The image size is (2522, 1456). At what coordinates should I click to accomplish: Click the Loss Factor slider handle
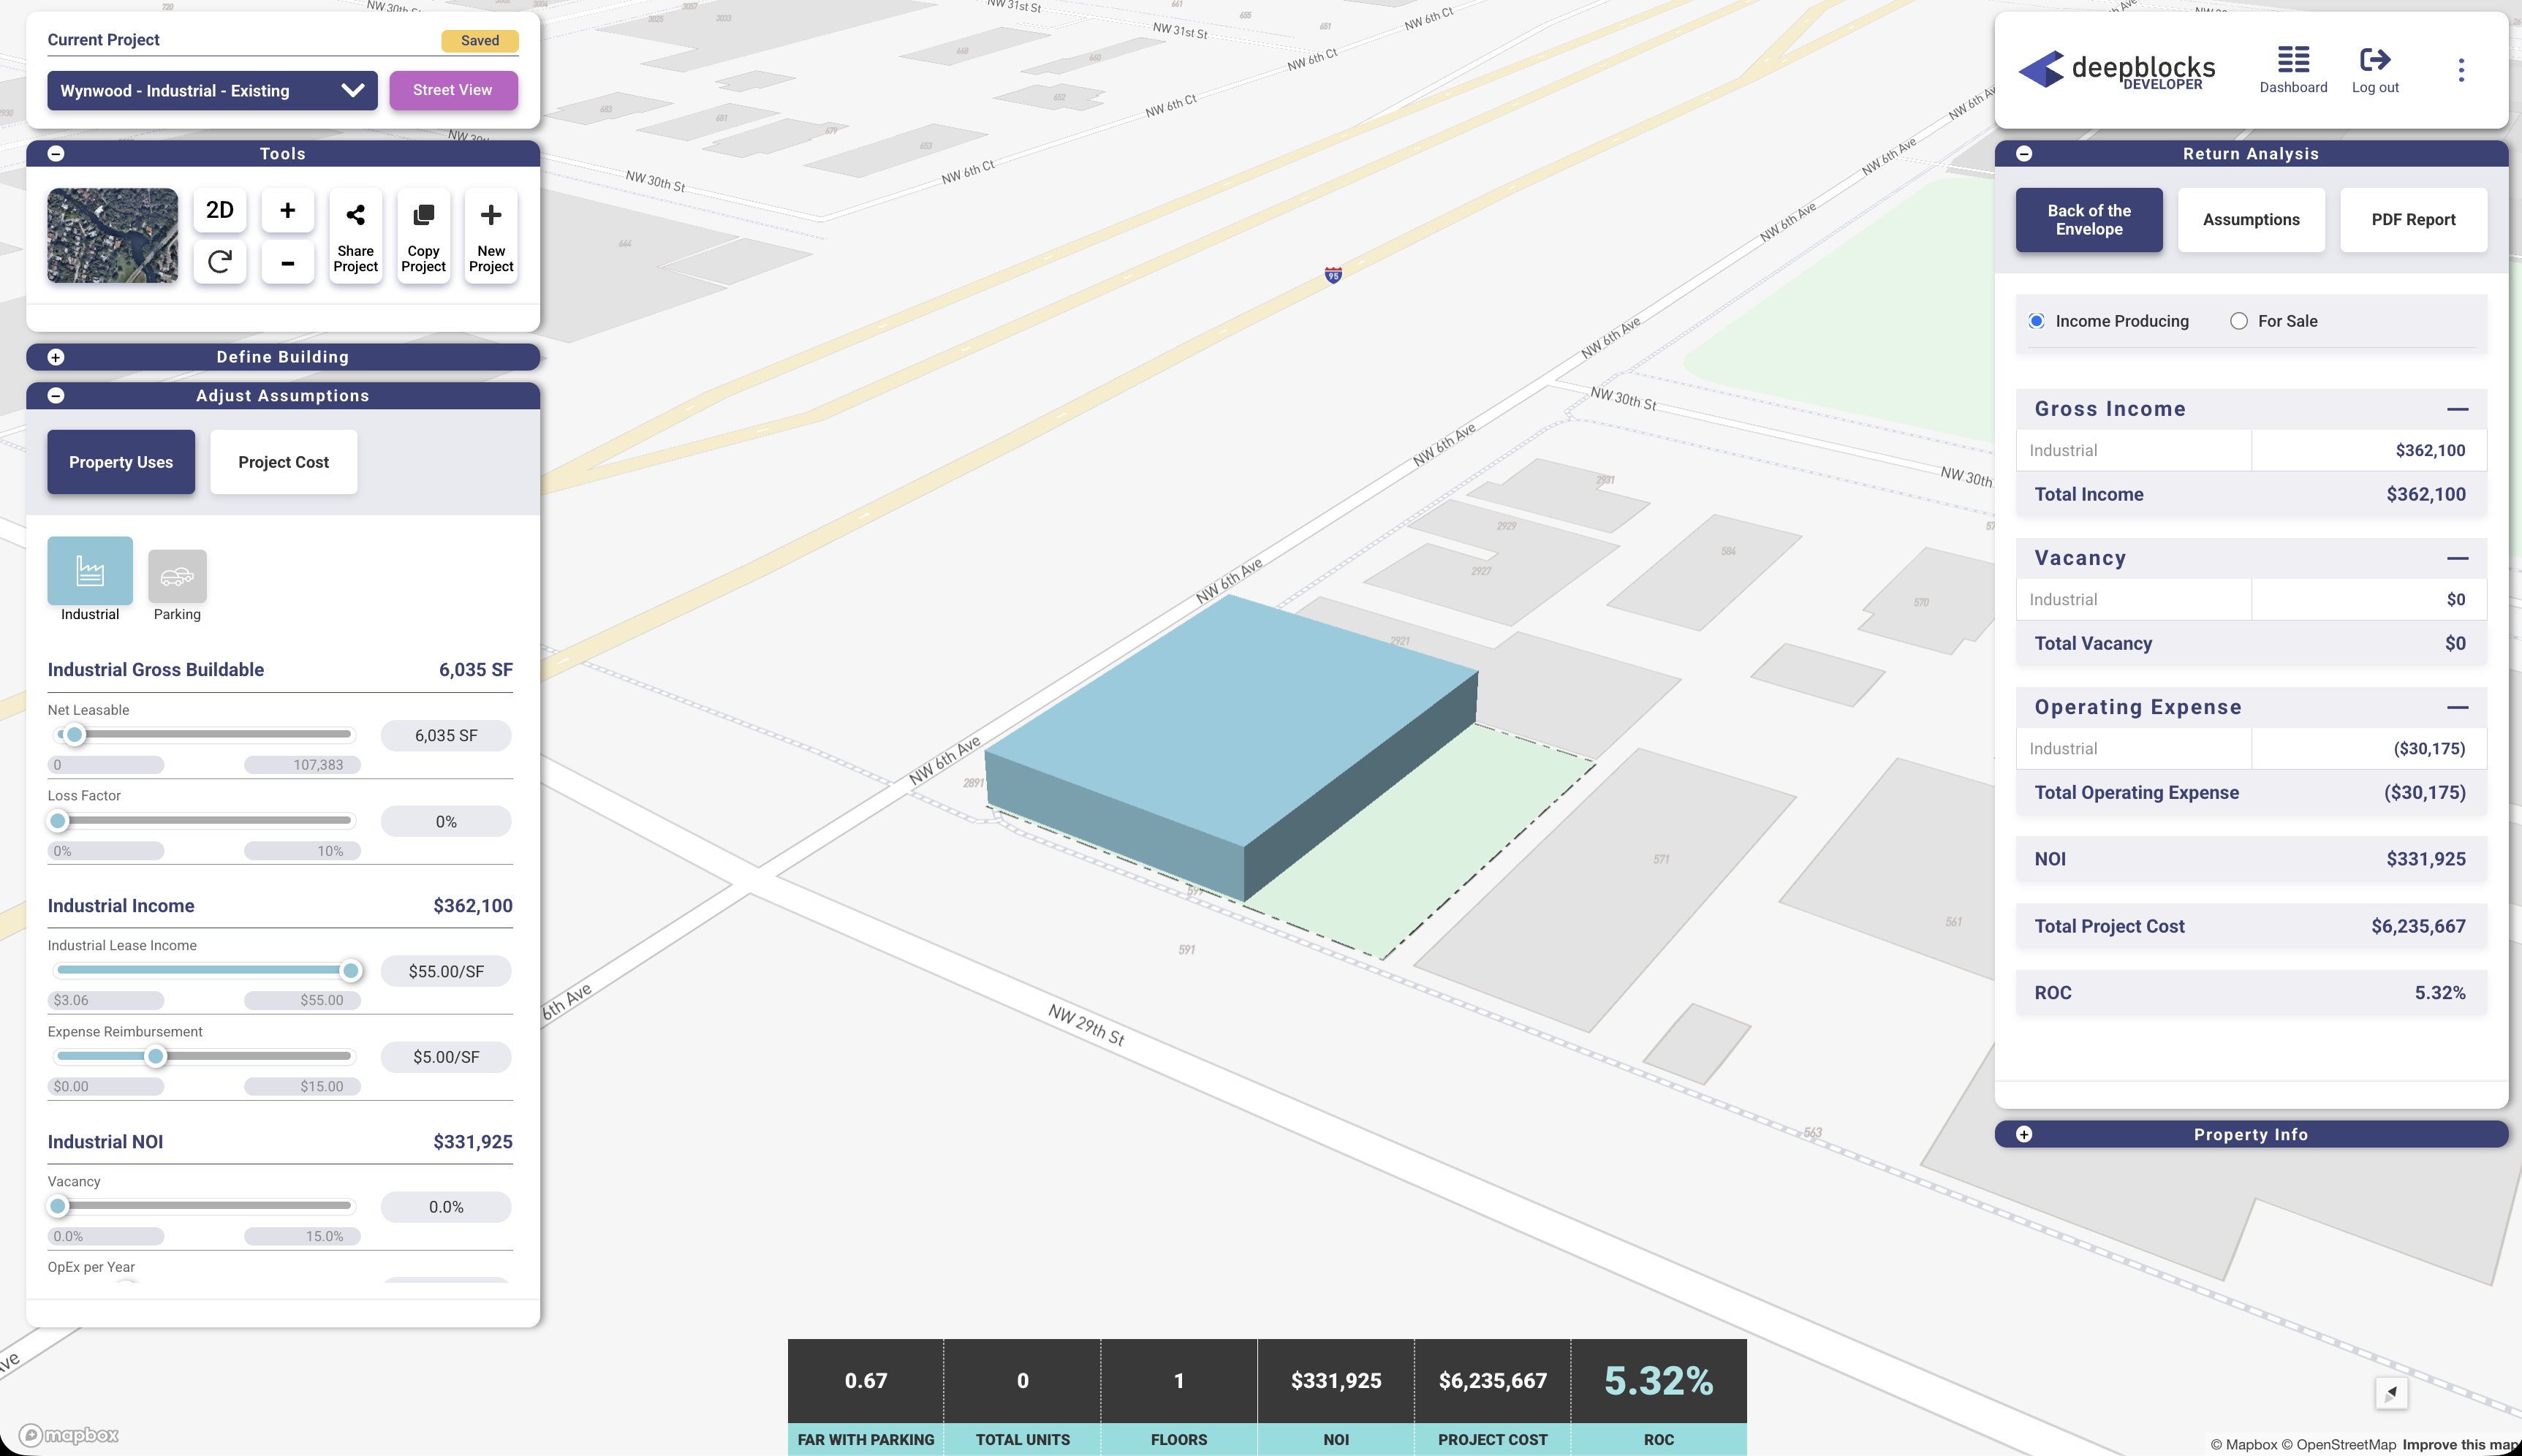coord(58,821)
